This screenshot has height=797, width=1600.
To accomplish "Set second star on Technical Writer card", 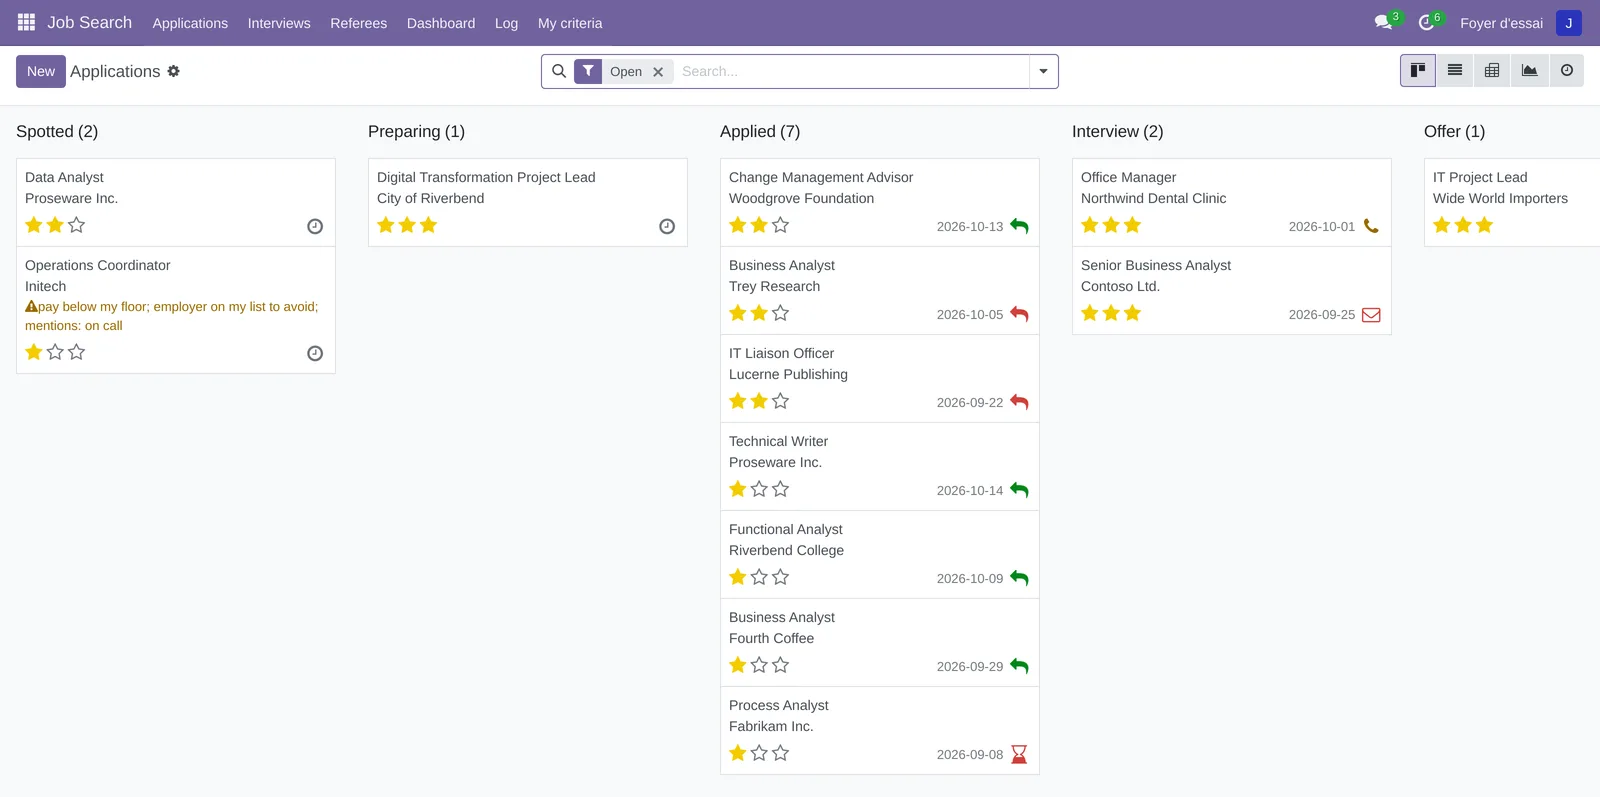I will coord(759,489).
